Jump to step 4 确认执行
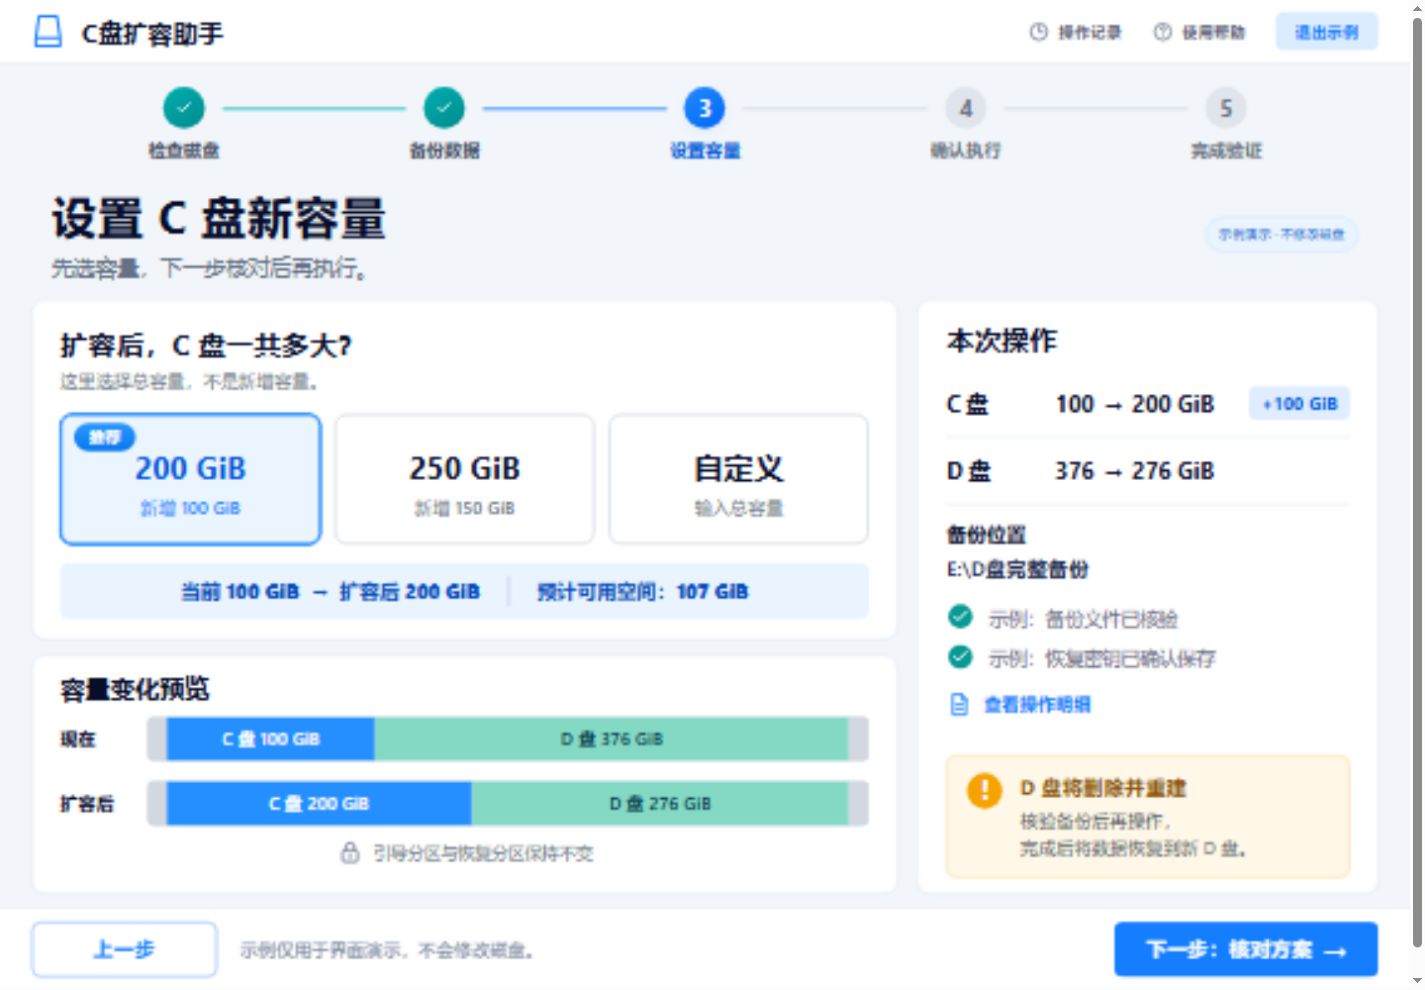 point(966,108)
